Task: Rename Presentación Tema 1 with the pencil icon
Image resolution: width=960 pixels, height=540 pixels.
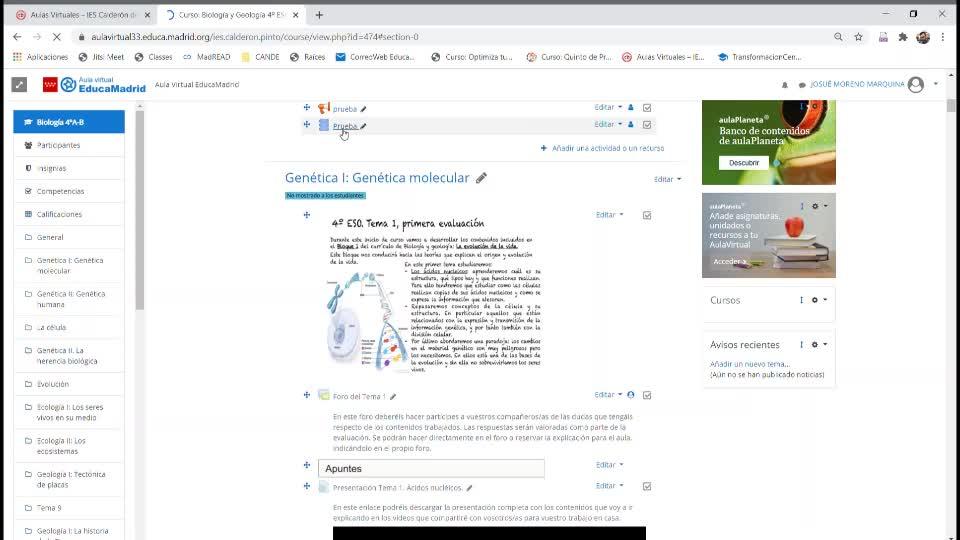Action: tap(469, 488)
